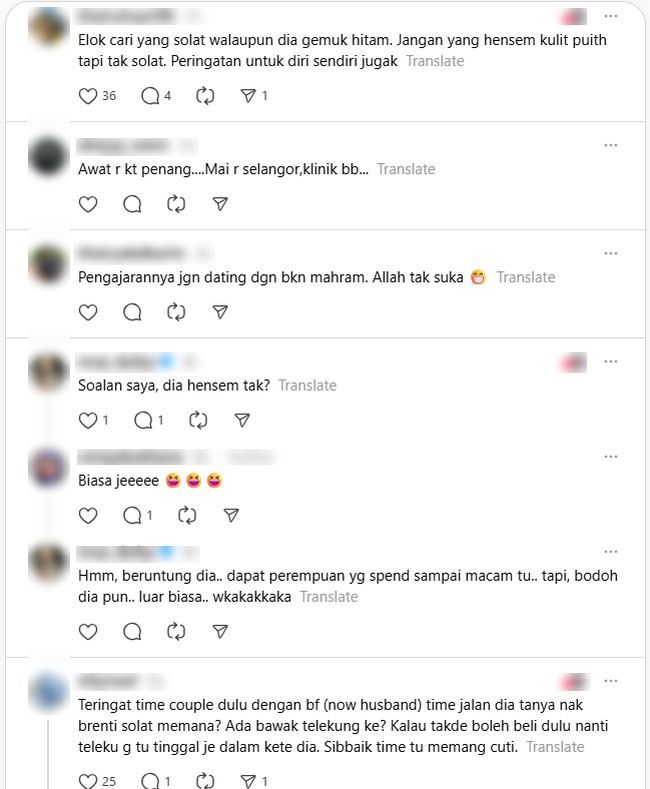
Task: Open more options for "Elok cari yang solat" comment
Action: tap(610, 16)
